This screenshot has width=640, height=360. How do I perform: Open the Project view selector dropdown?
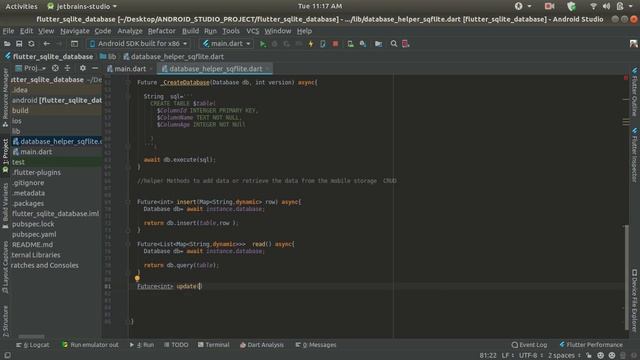pyautogui.click(x=30, y=68)
